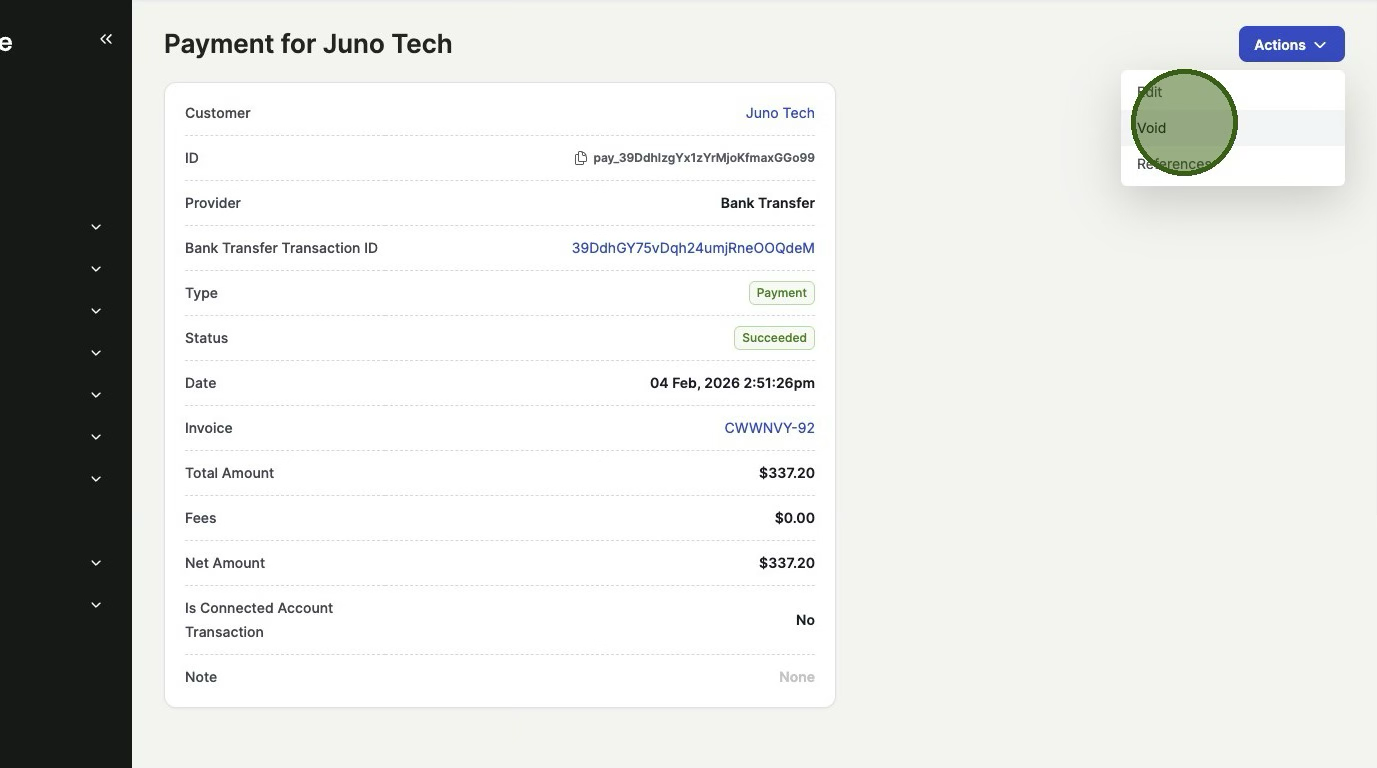This screenshot has width=1377, height=768.
Task: Open Bank Transfer Transaction ID link
Action: [x=692, y=248]
